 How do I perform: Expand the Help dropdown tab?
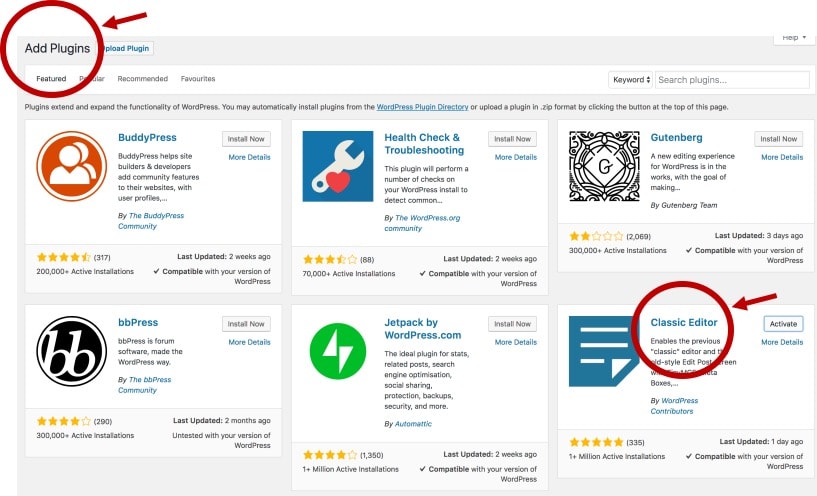click(x=794, y=38)
